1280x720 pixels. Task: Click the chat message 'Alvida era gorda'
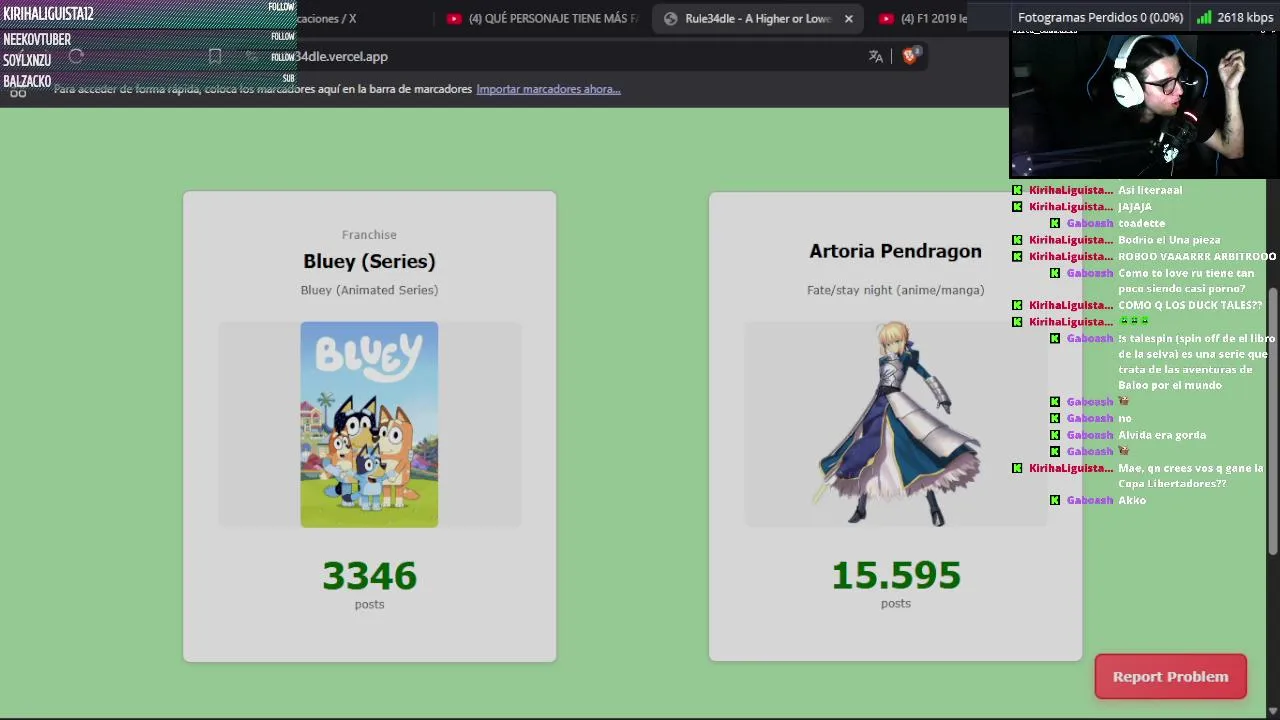1161,435
